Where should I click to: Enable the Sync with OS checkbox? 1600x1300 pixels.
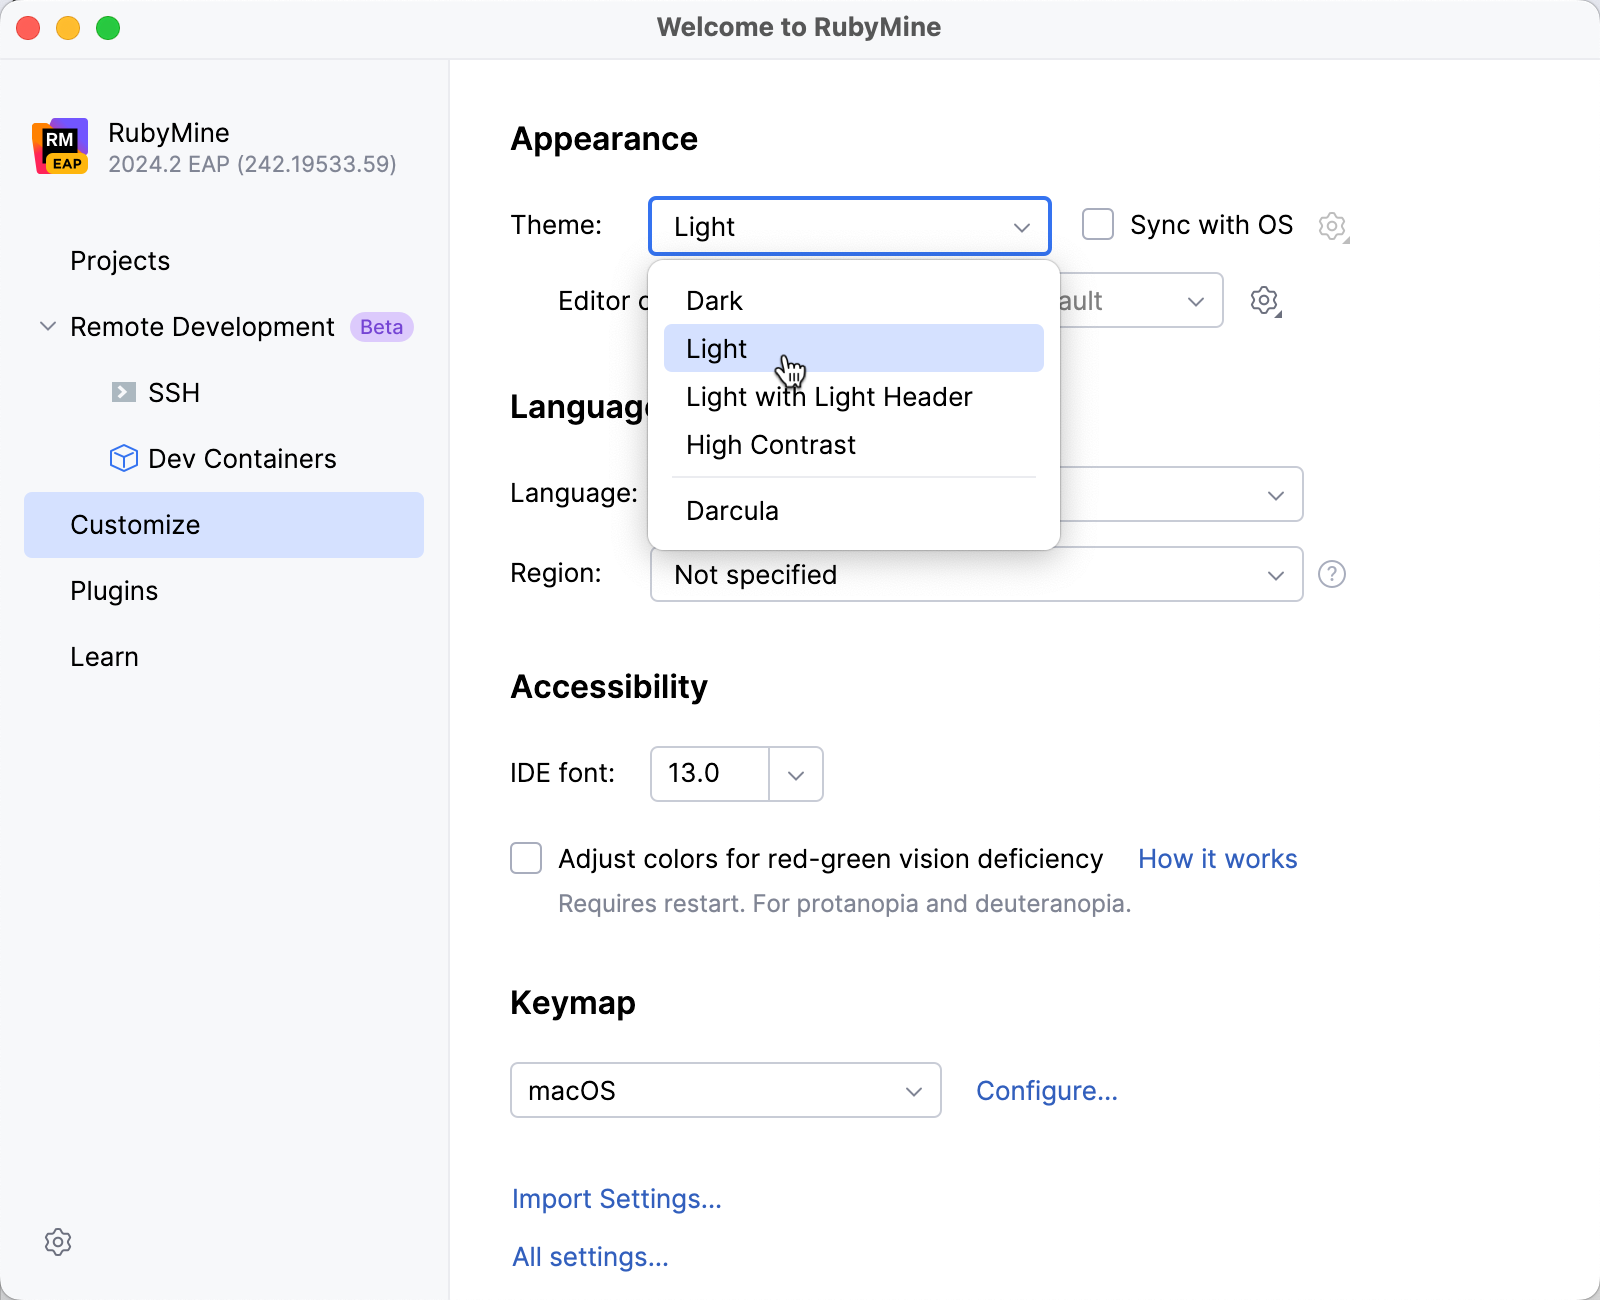click(1097, 224)
